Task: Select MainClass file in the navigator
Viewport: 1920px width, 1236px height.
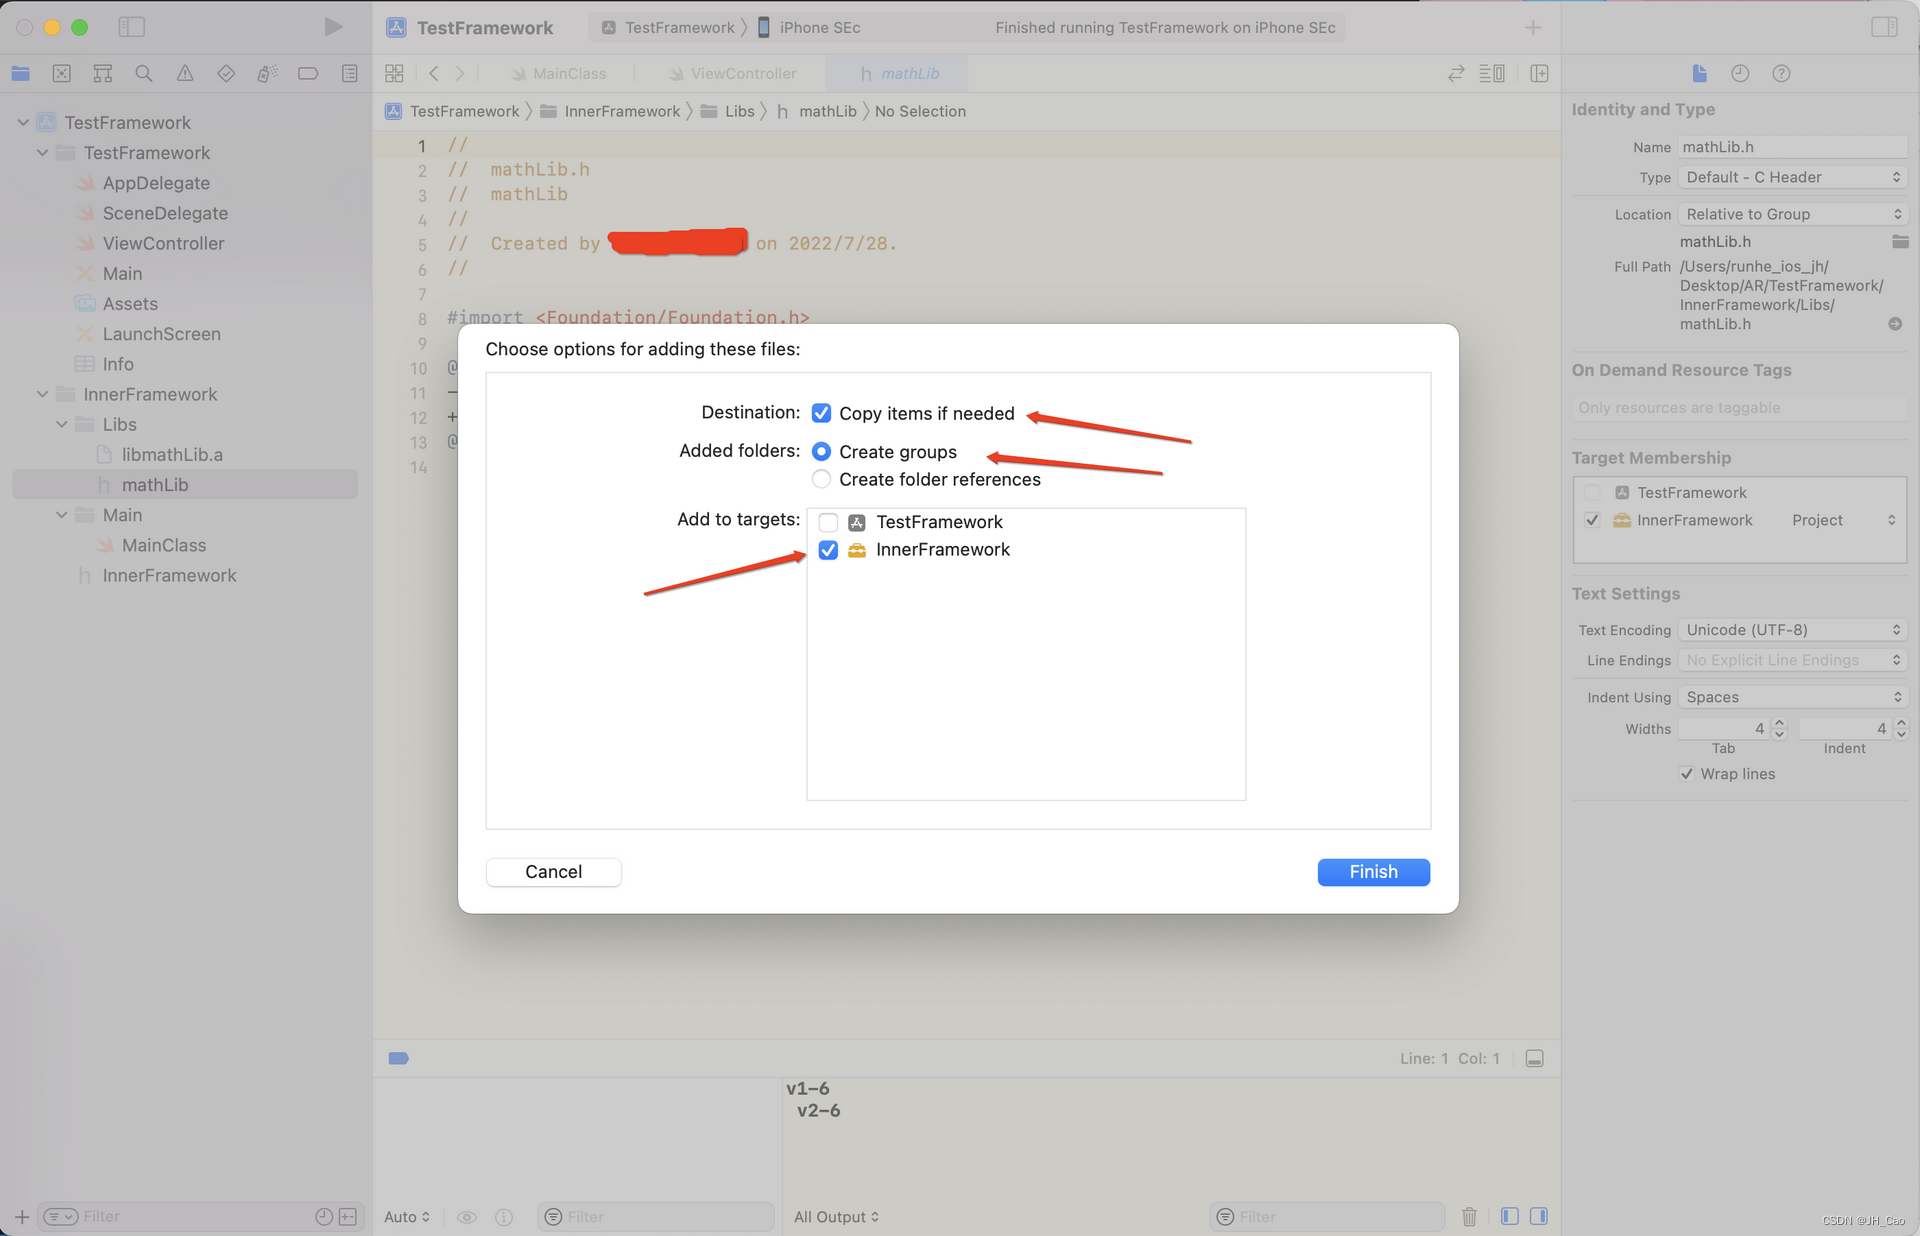Action: 164,545
